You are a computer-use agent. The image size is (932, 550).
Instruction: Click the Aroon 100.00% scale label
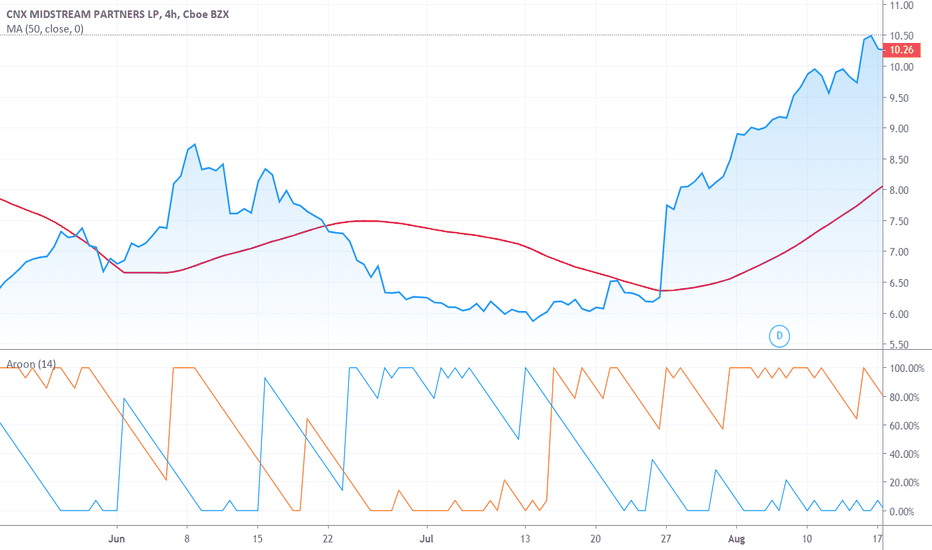906,369
